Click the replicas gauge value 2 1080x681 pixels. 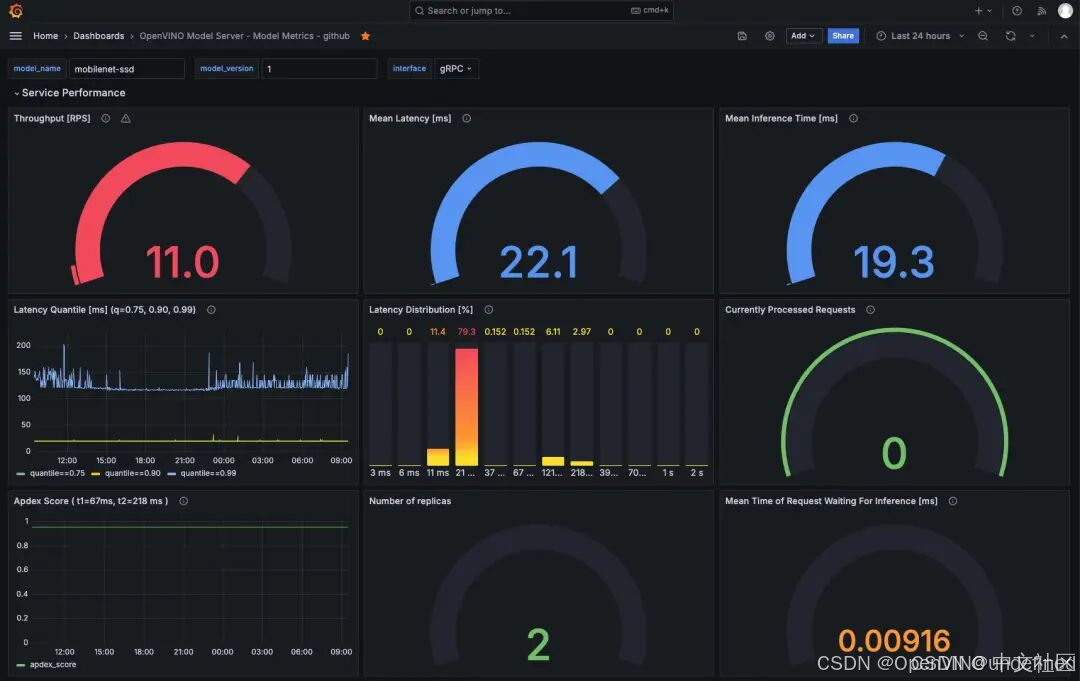pyautogui.click(x=539, y=645)
